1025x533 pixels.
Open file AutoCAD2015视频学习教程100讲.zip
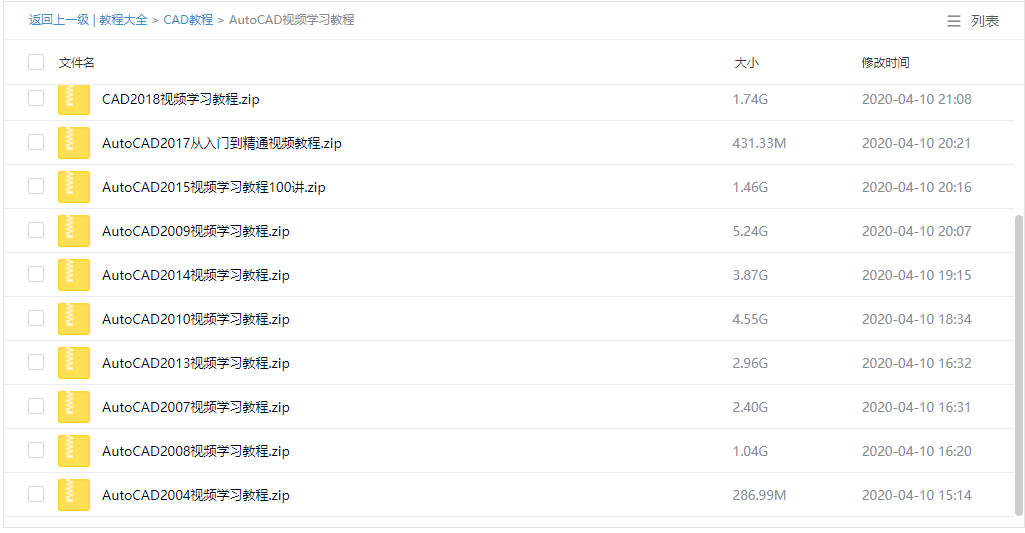(x=214, y=187)
